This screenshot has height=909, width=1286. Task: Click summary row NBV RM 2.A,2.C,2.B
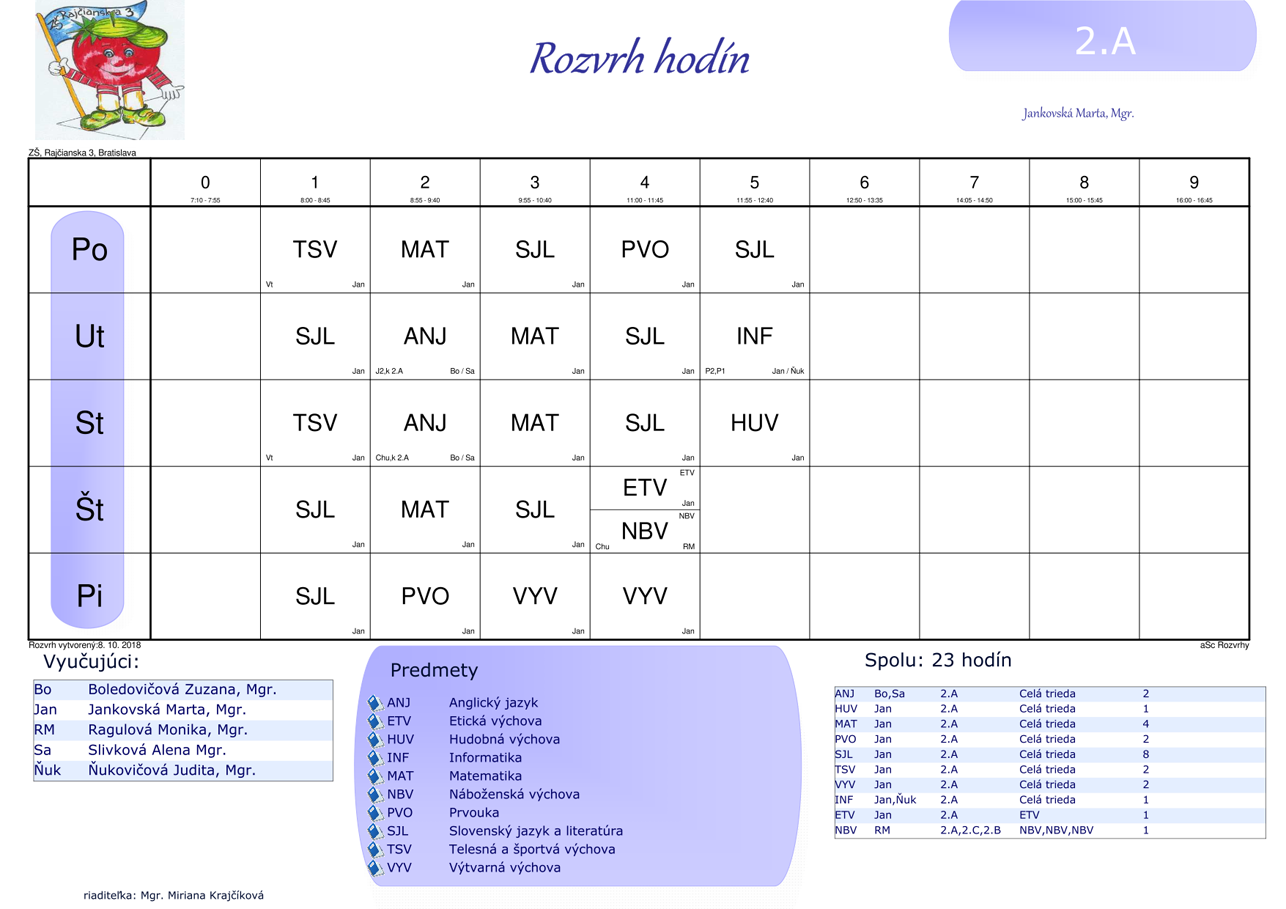point(1050,830)
